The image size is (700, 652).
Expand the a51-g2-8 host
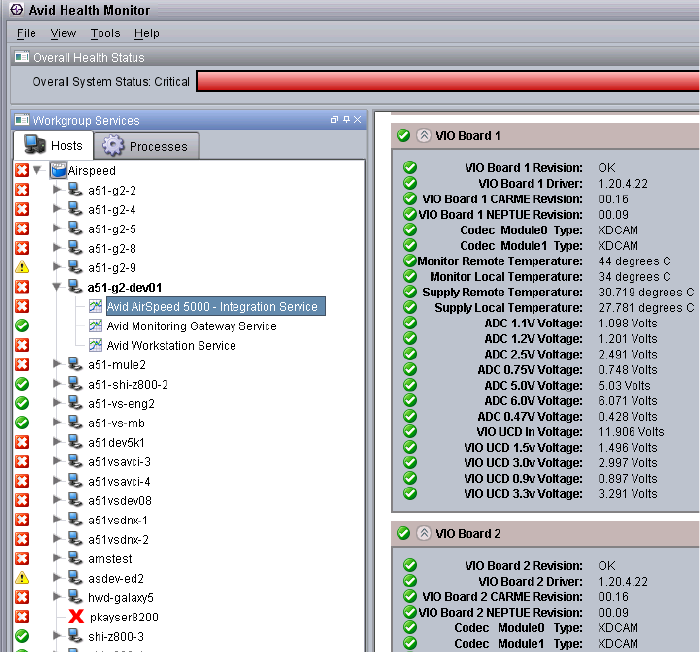click(x=57, y=248)
